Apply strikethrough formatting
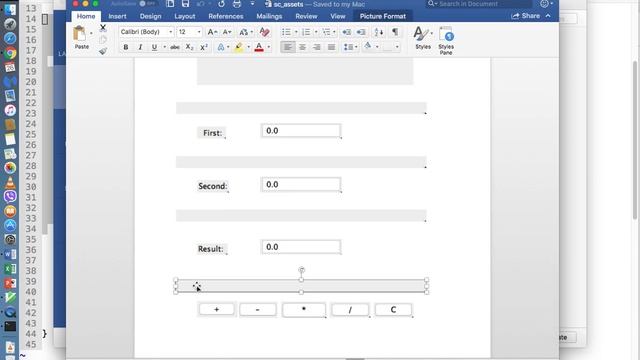This screenshot has width=640, height=360. 175,47
